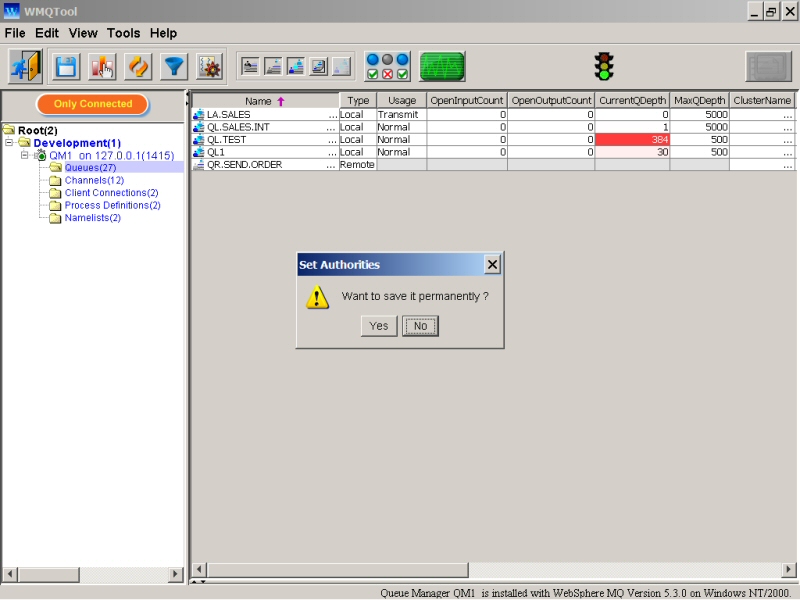The width and height of the screenshot is (800, 600).
Task: Click the table's right scroll arrow
Action: (788, 569)
